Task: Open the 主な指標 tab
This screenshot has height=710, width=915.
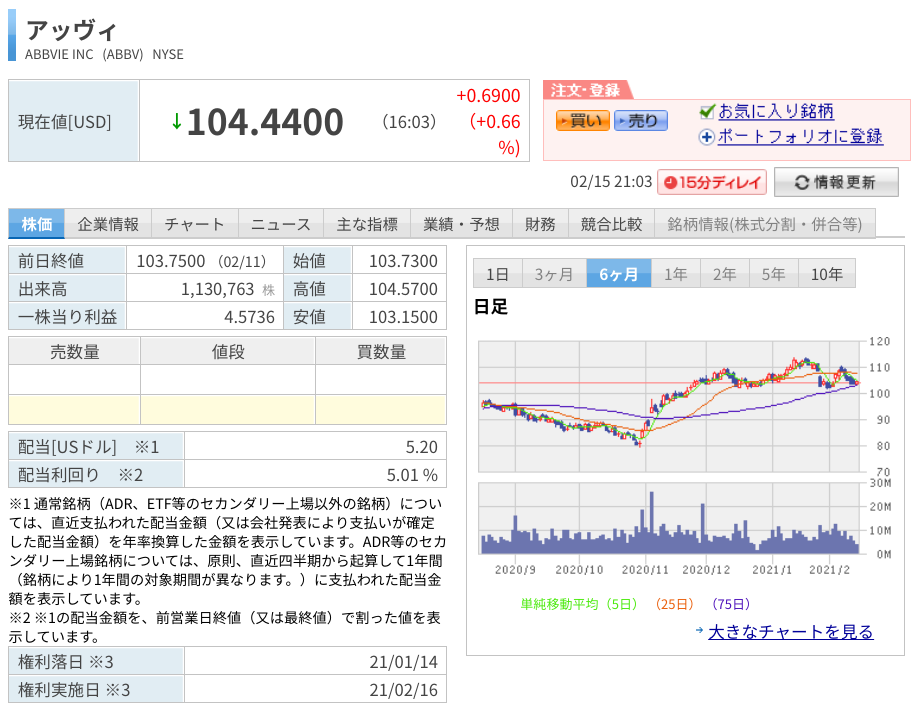Action: click(x=367, y=224)
